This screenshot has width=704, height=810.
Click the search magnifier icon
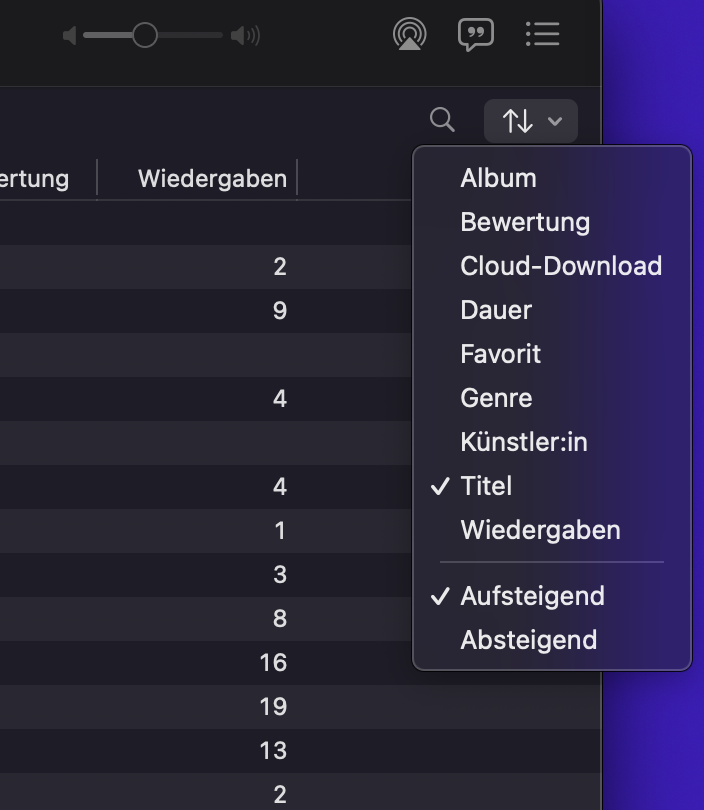click(x=442, y=121)
